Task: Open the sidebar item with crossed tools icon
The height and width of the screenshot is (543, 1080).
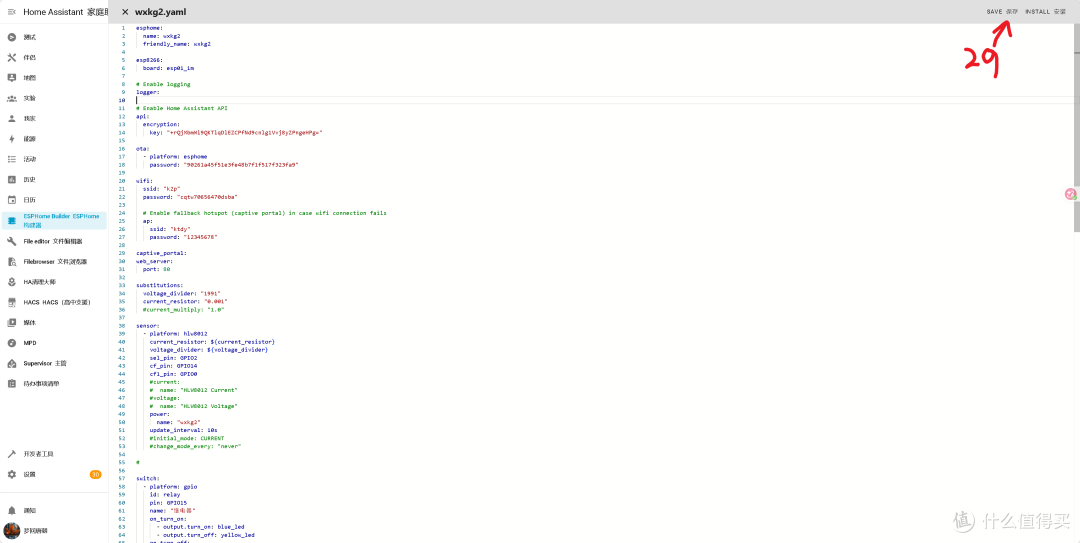Action: (x=12, y=57)
